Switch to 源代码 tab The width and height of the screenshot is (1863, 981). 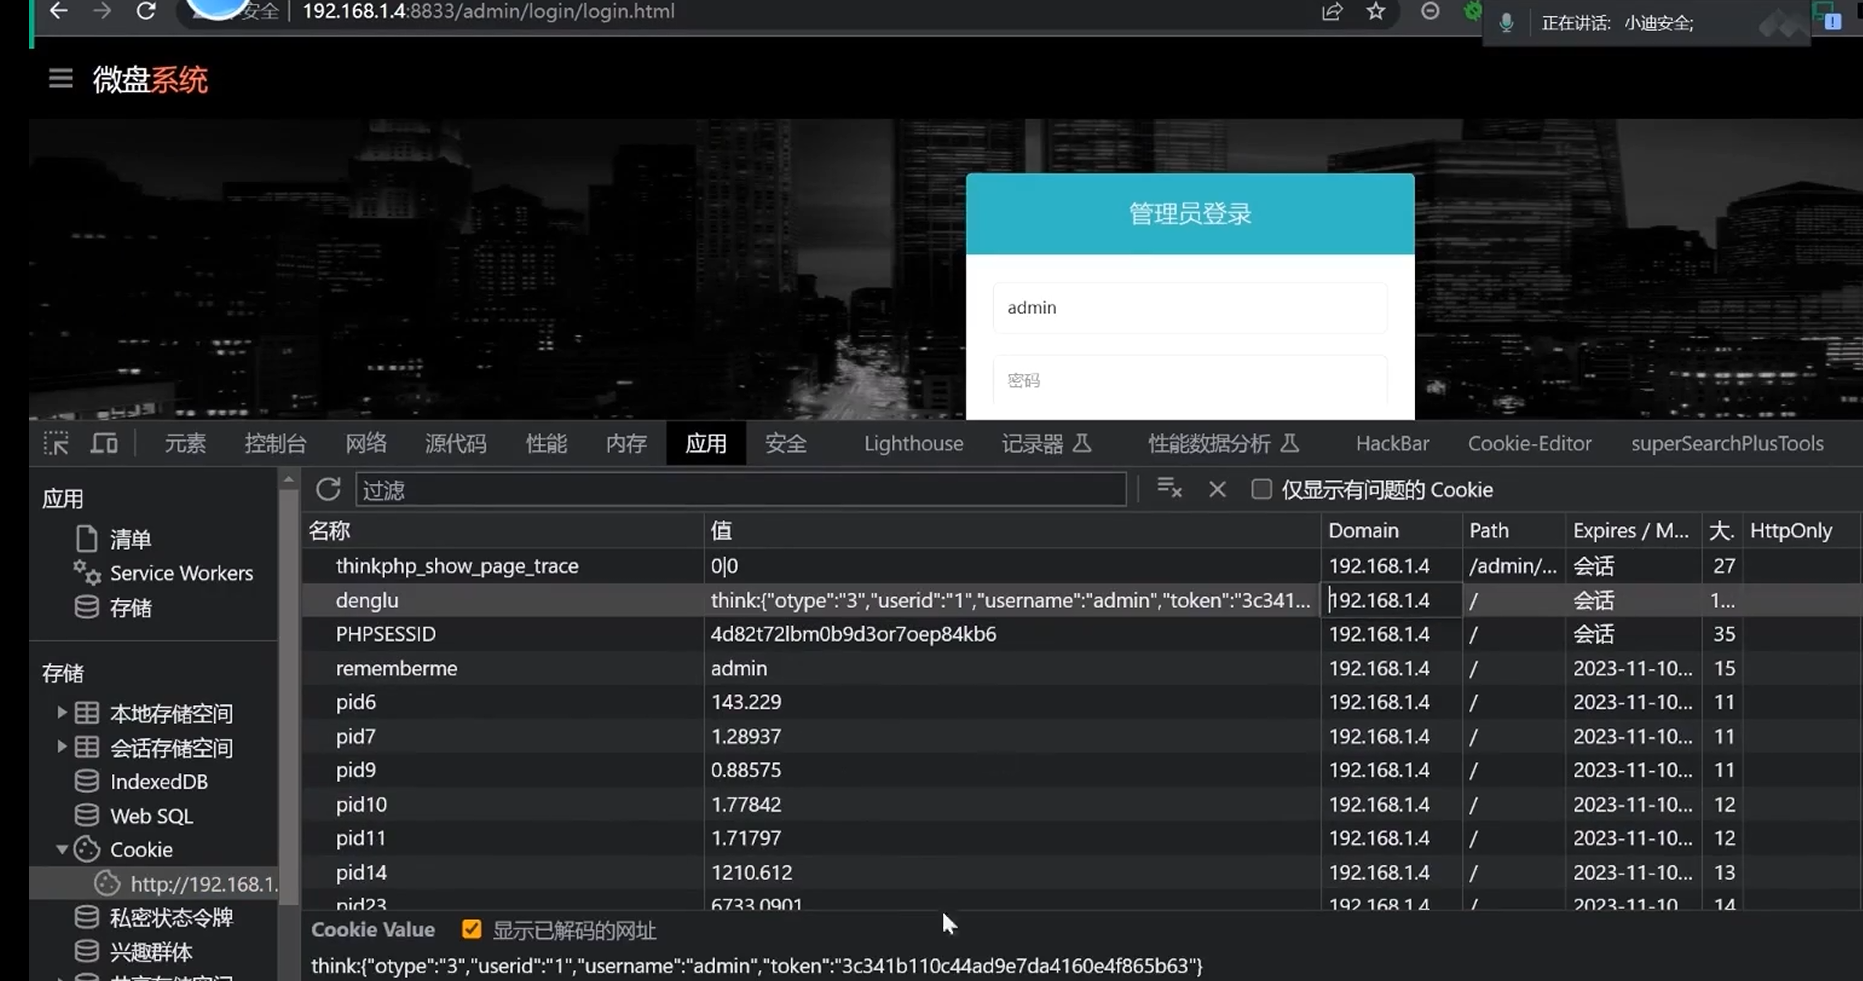[x=455, y=443]
